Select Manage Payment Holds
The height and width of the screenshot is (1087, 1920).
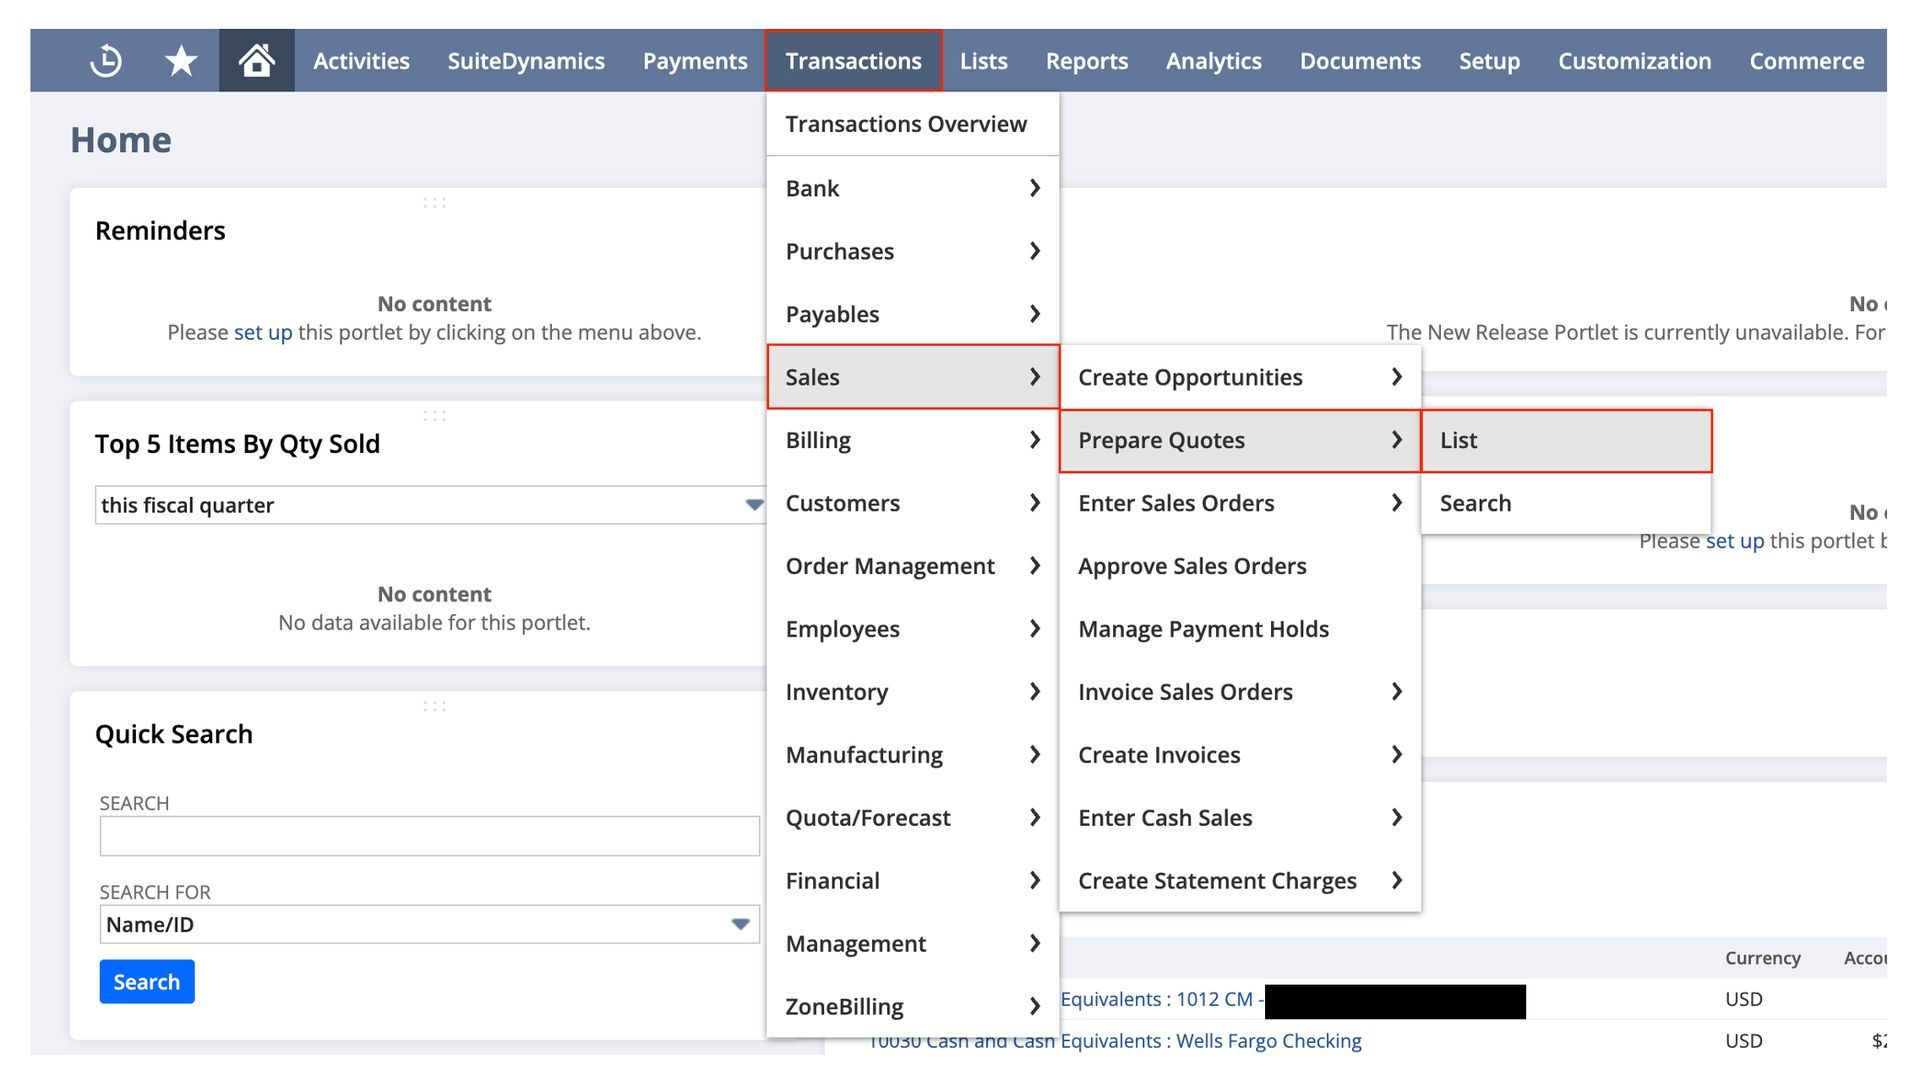(1240, 629)
